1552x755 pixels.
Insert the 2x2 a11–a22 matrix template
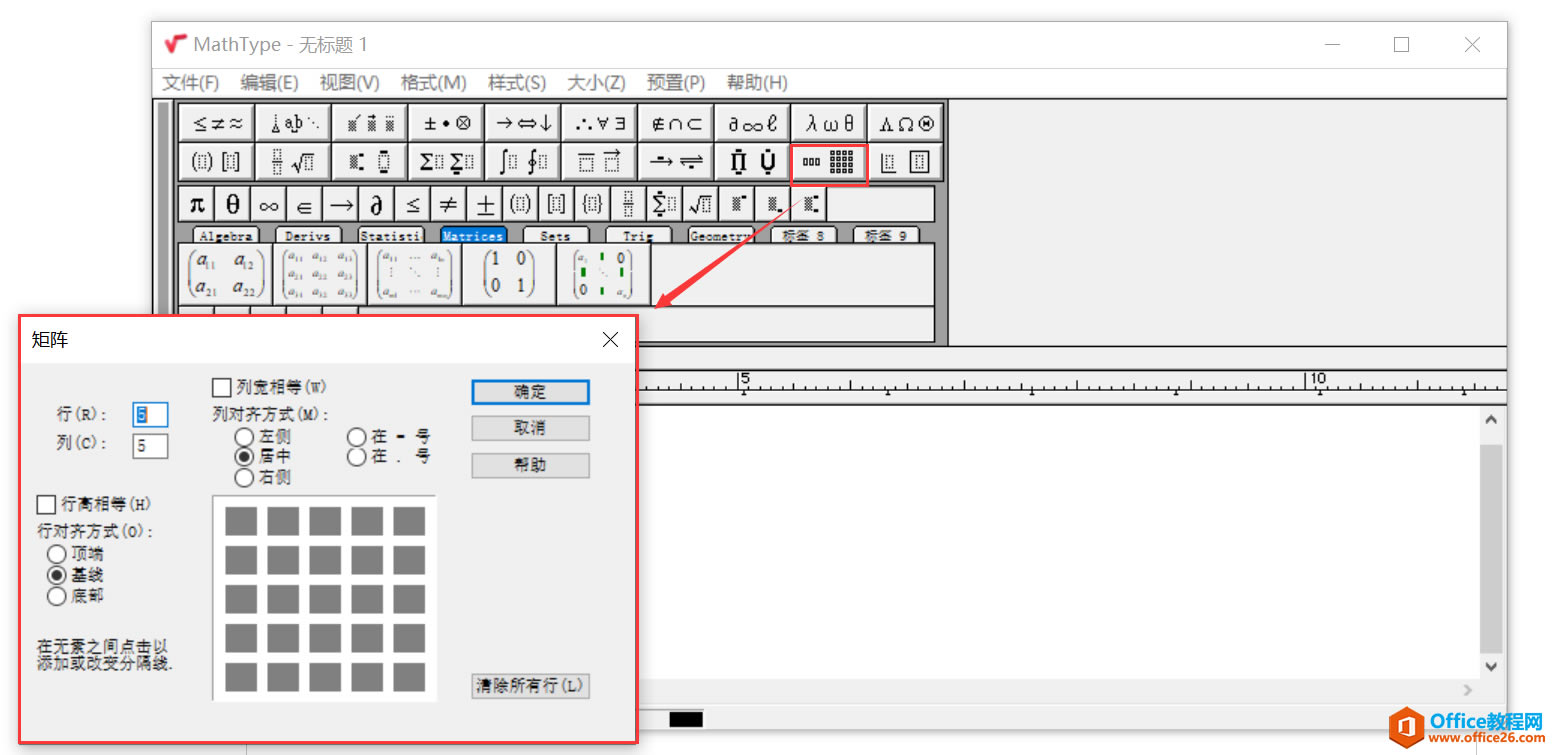pyautogui.click(x=226, y=274)
